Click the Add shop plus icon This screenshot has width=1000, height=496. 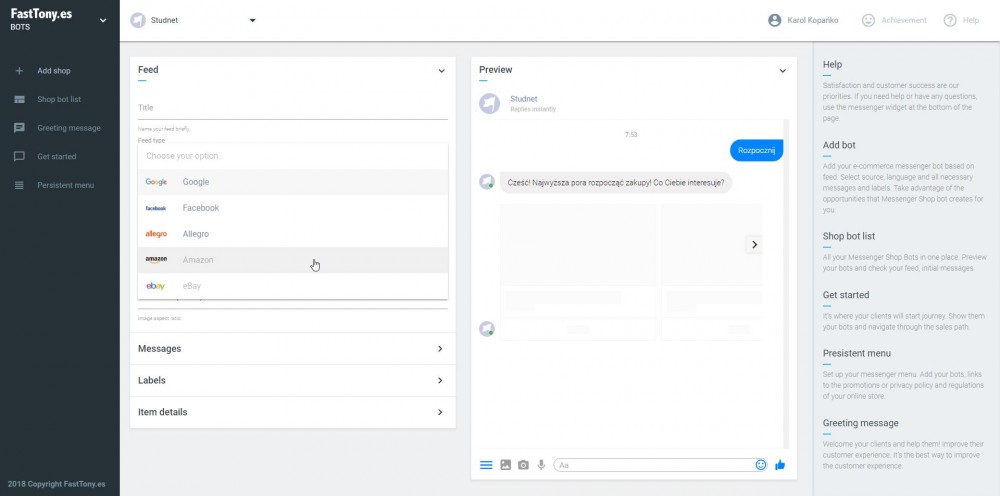19,71
